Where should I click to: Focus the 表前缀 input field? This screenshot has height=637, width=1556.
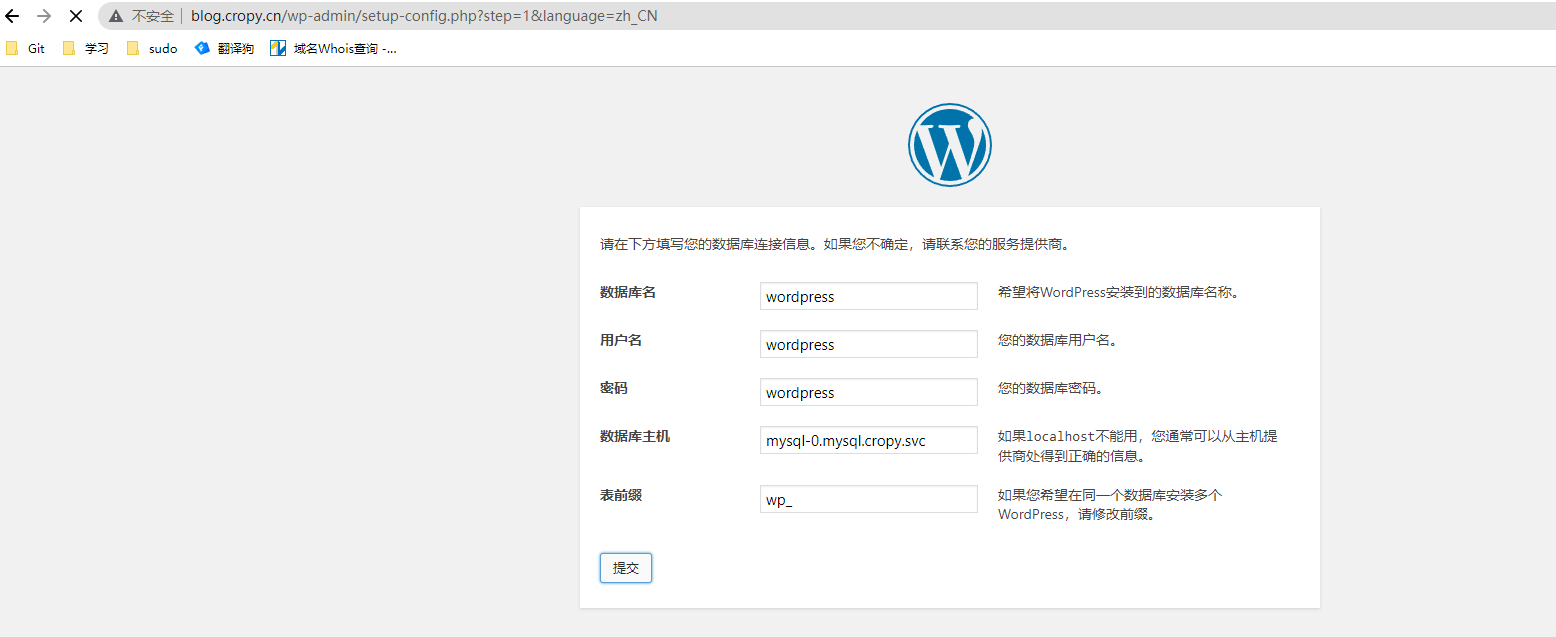(869, 499)
